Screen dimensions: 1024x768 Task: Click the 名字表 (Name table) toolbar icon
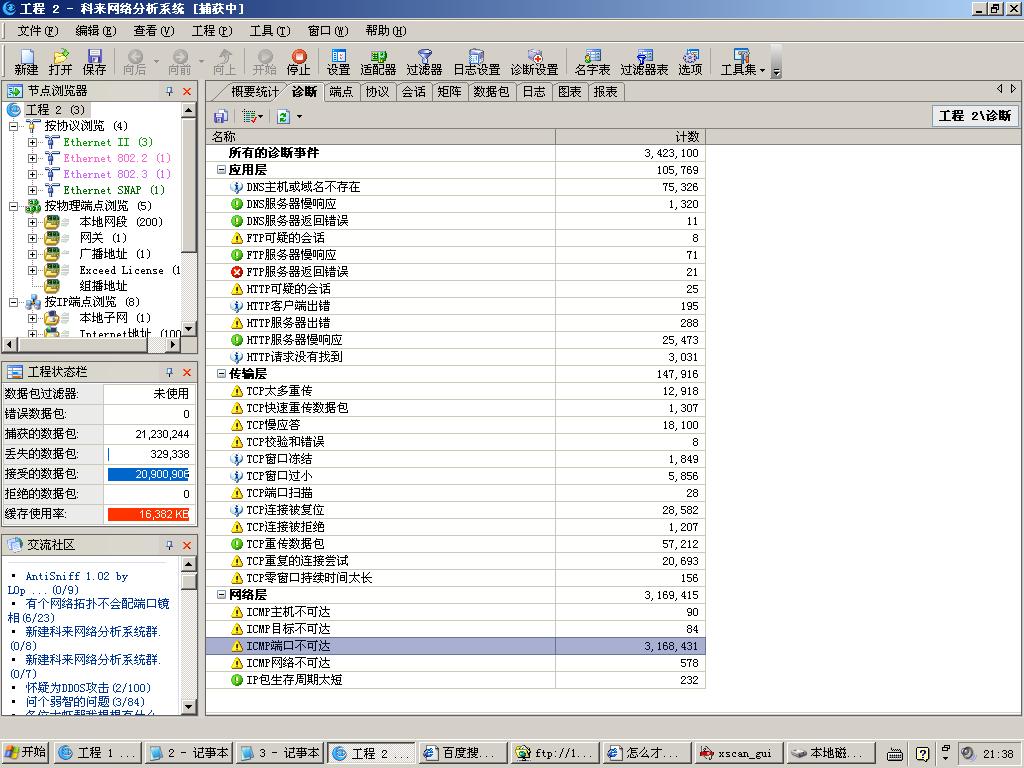[592, 62]
